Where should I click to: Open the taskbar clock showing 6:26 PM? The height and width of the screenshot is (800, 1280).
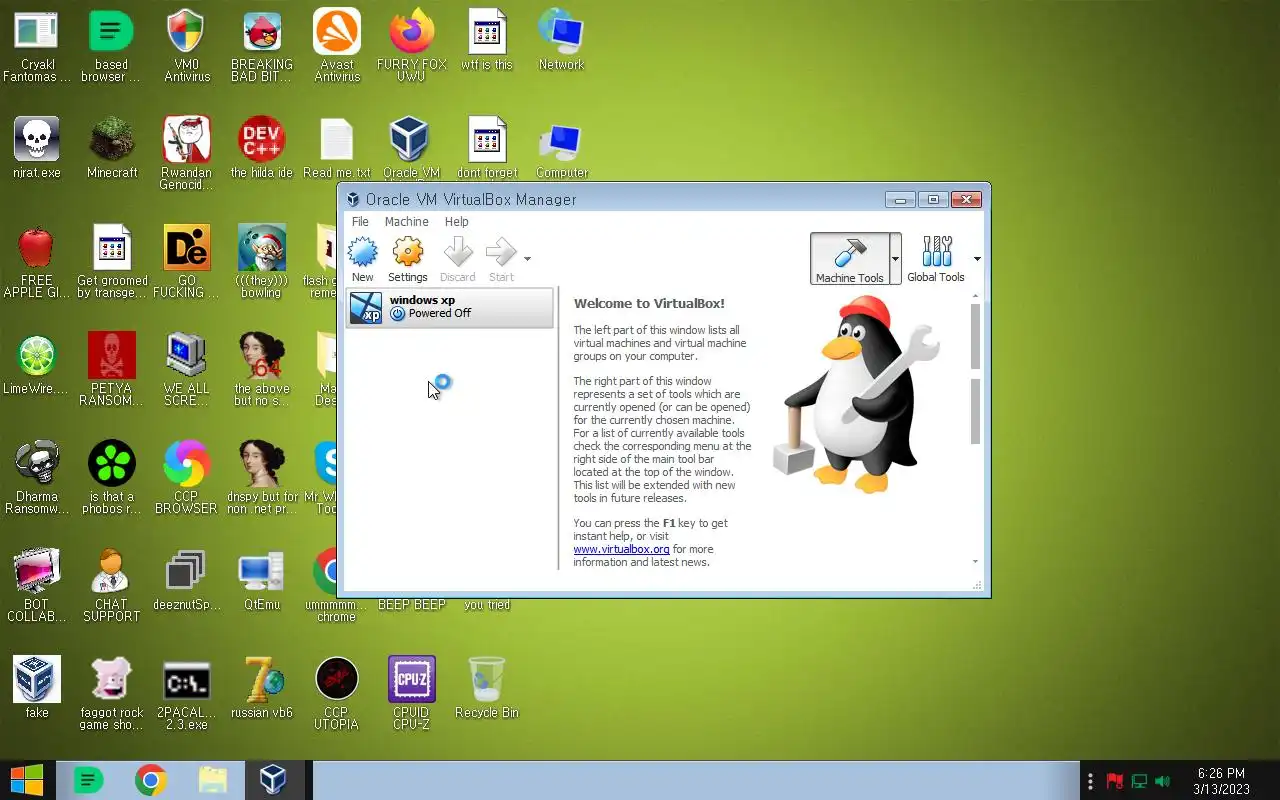click(1221, 781)
